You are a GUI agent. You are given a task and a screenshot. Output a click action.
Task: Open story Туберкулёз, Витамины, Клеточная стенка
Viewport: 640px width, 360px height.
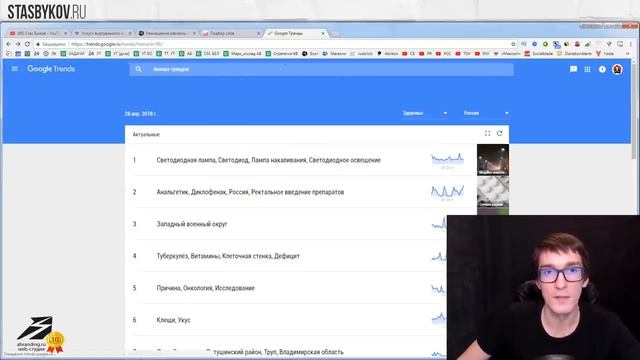(x=228, y=256)
